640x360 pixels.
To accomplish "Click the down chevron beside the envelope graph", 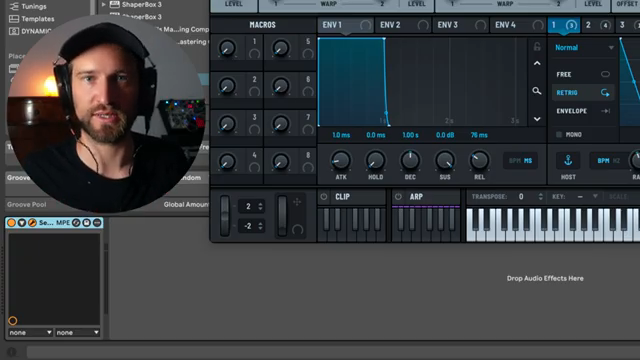I will click(x=537, y=119).
